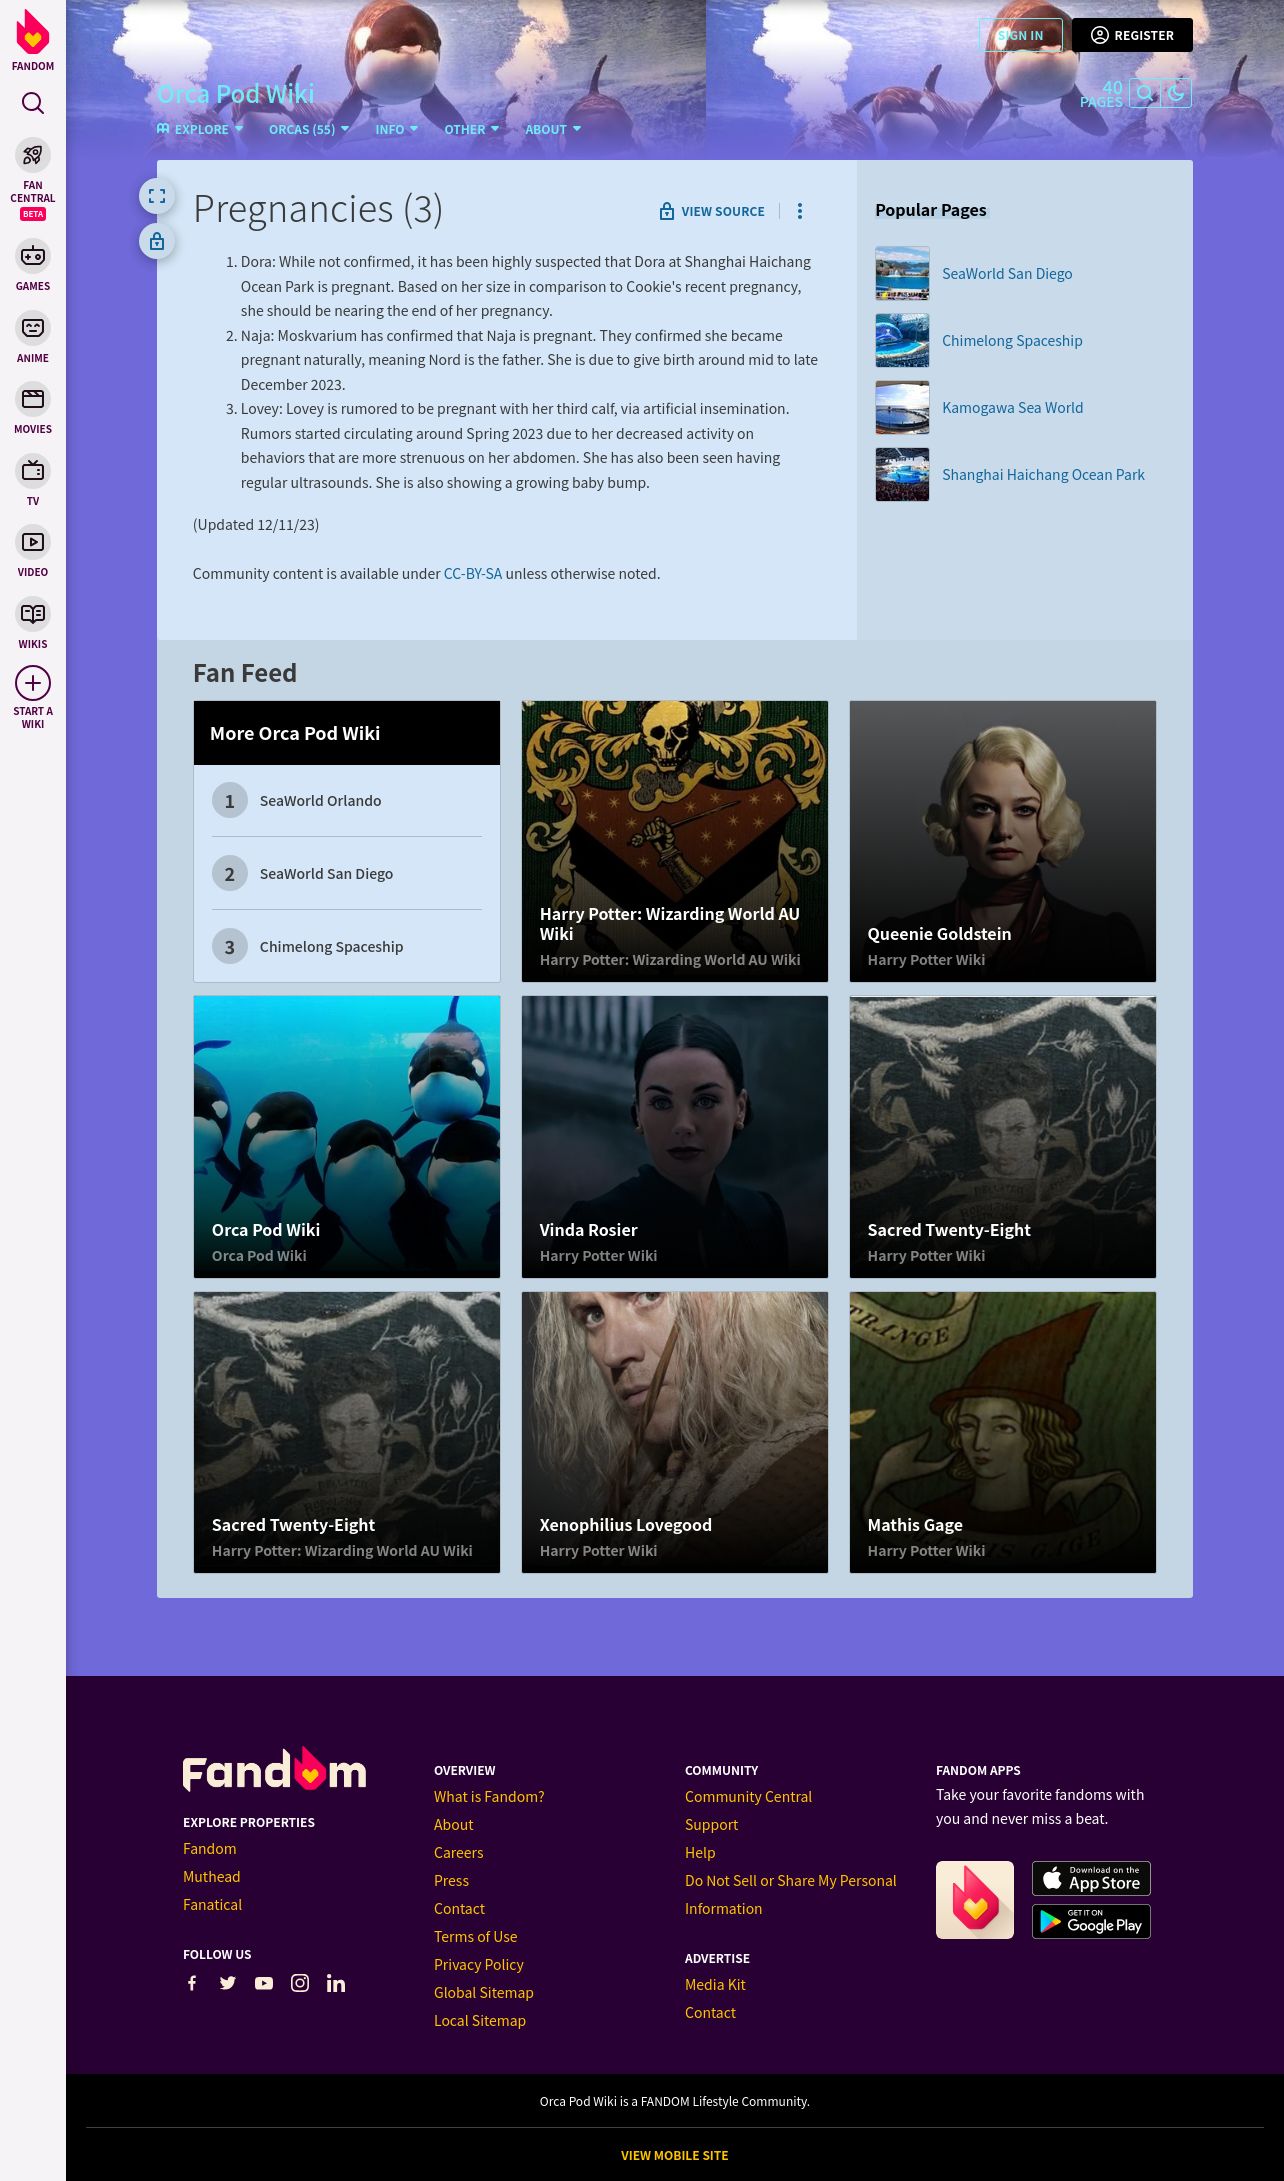Image resolution: width=1284 pixels, height=2181 pixels.
Task: Go to the Orca Pod Wiki title link
Action: [236, 94]
